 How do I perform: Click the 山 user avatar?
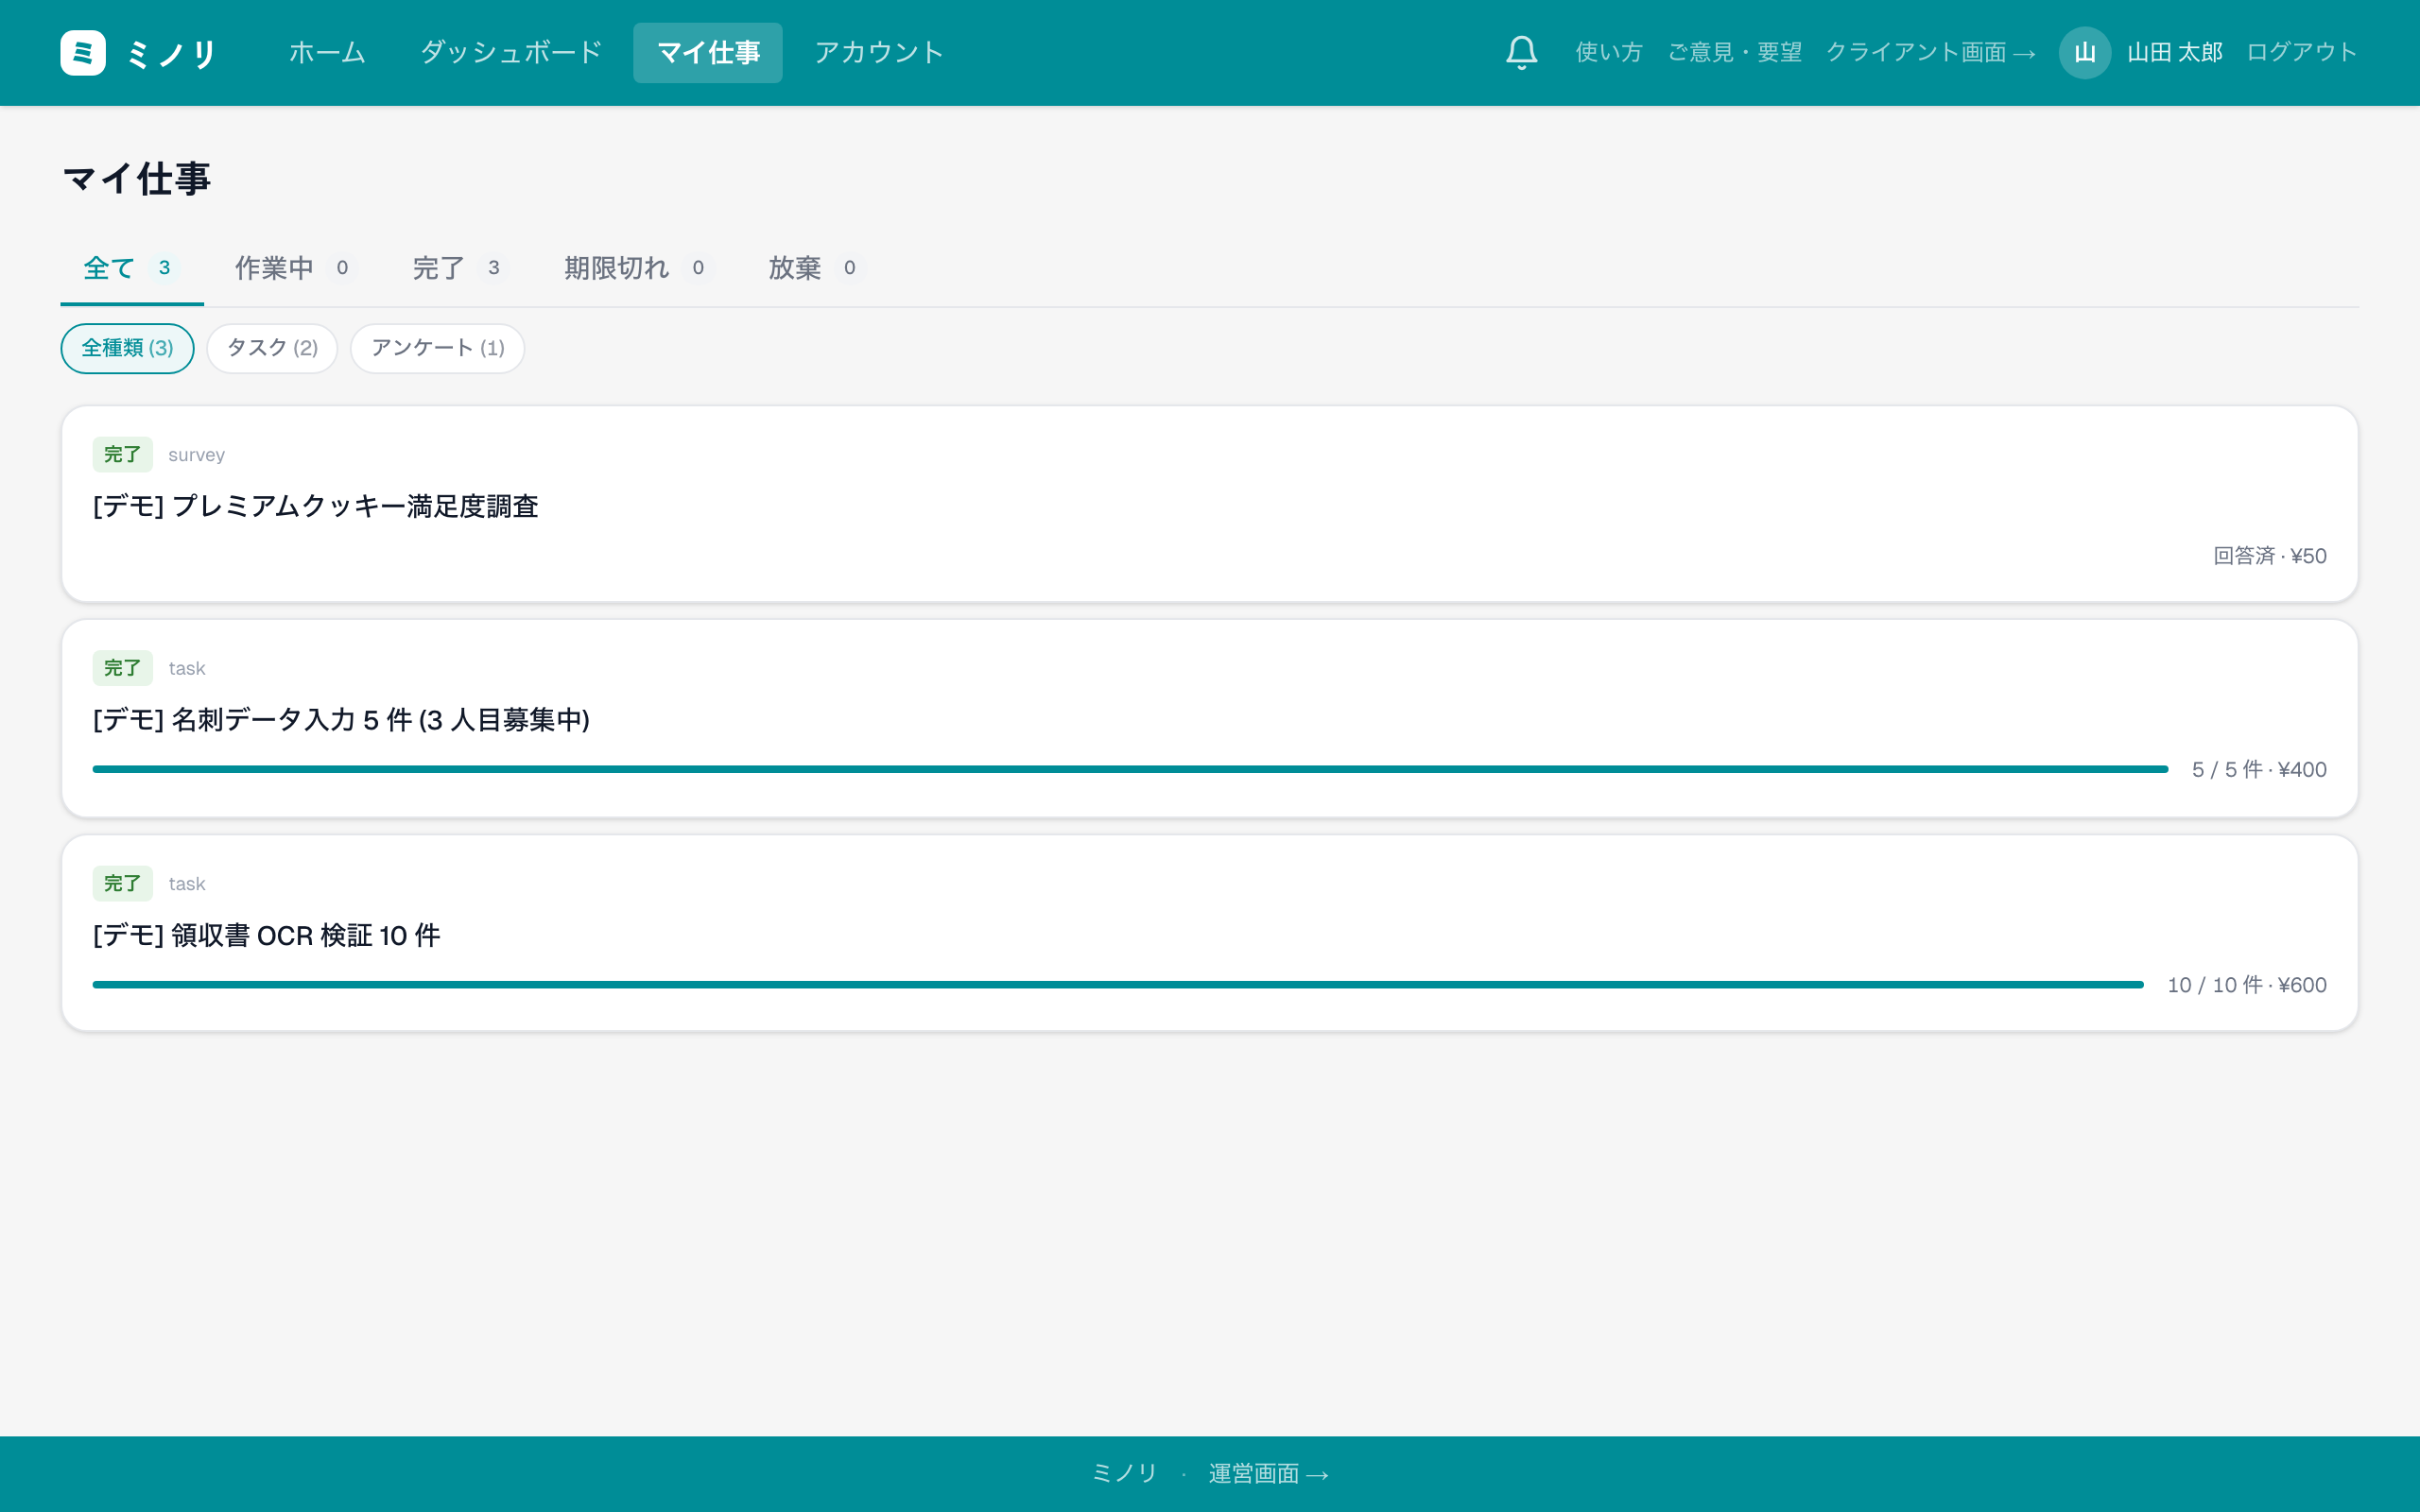2084,53
